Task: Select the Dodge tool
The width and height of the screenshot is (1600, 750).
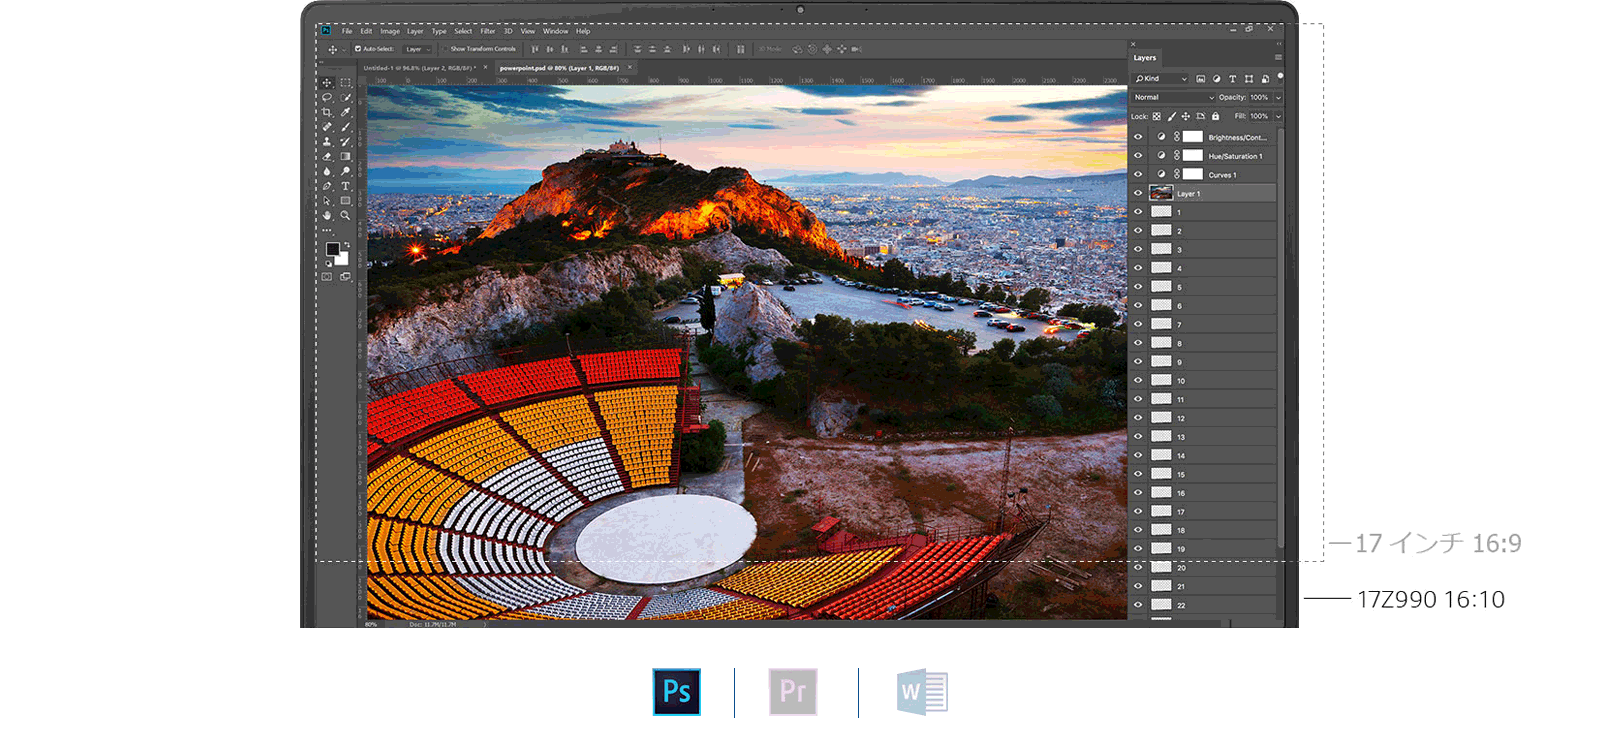Action: pos(346,171)
